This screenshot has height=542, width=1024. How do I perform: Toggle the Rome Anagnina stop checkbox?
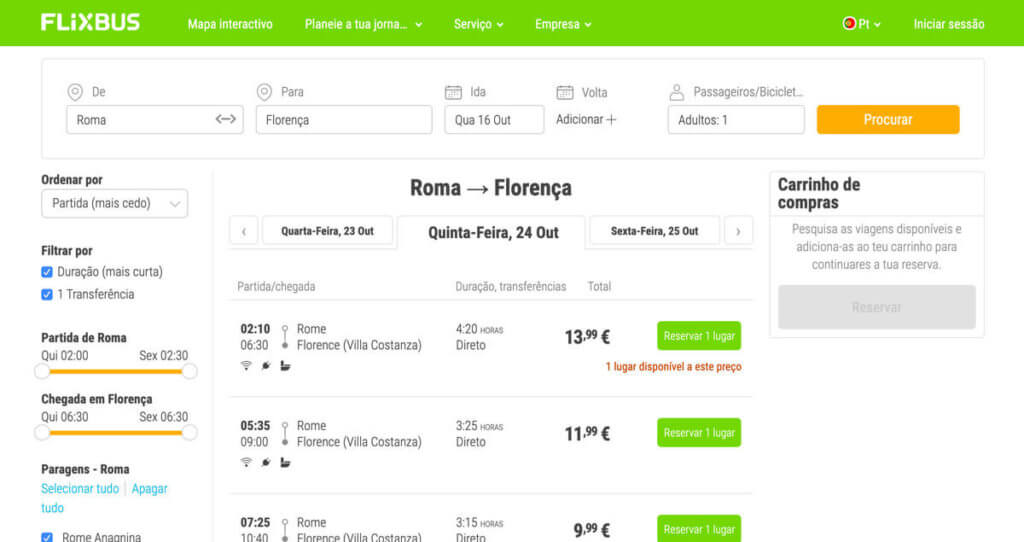pos(47,537)
